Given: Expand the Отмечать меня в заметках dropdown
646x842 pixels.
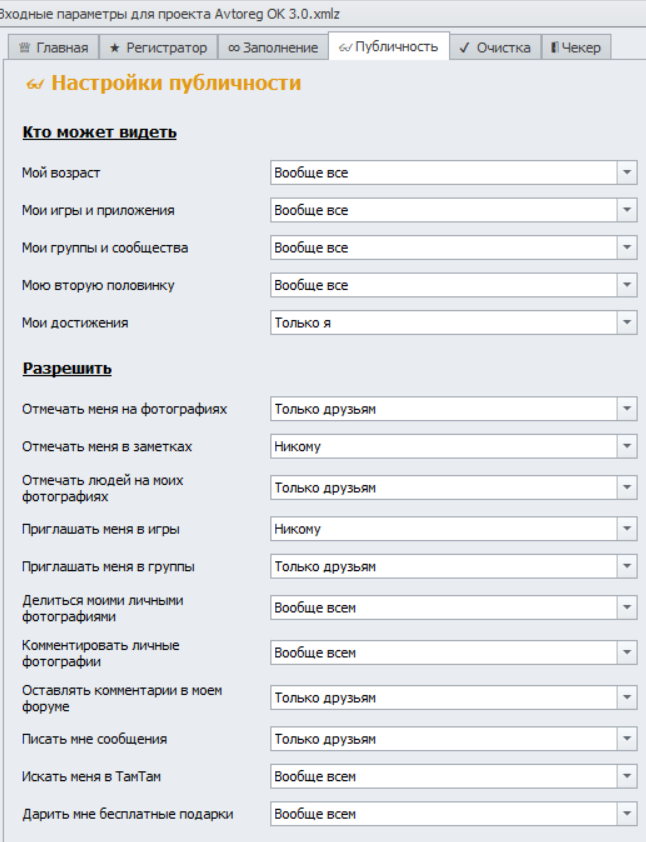Looking at the screenshot, I should 627,446.
